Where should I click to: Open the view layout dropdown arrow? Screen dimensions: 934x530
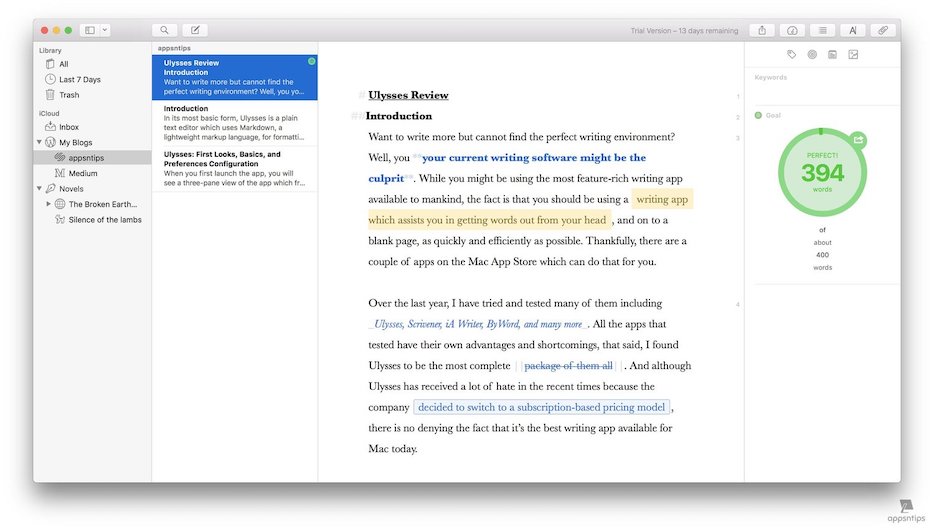[x=105, y=31]
